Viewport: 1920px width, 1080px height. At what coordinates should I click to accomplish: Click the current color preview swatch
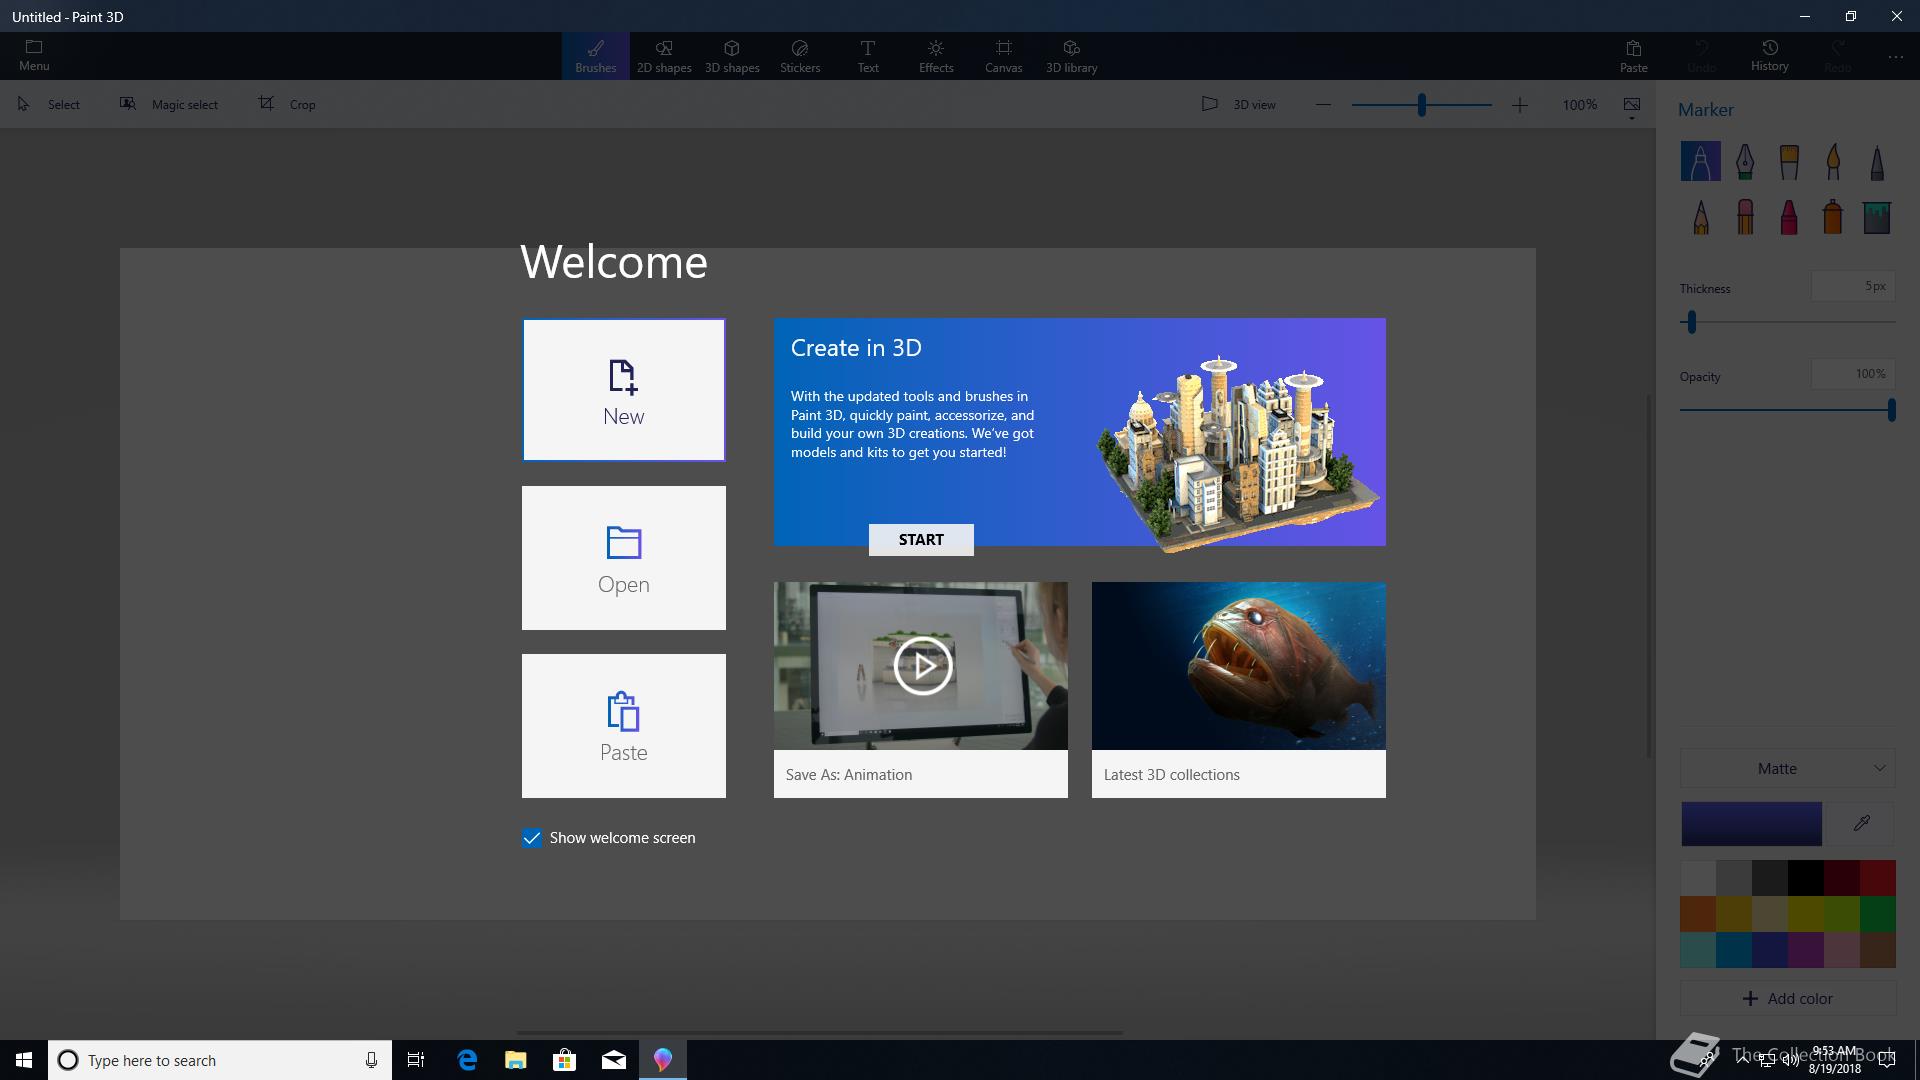(x=1751, y=824)
